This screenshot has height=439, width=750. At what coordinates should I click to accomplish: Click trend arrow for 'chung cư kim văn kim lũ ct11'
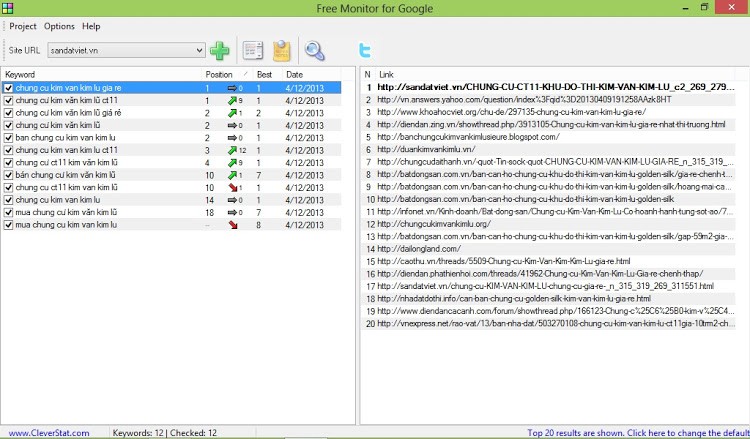click(232, 100)
